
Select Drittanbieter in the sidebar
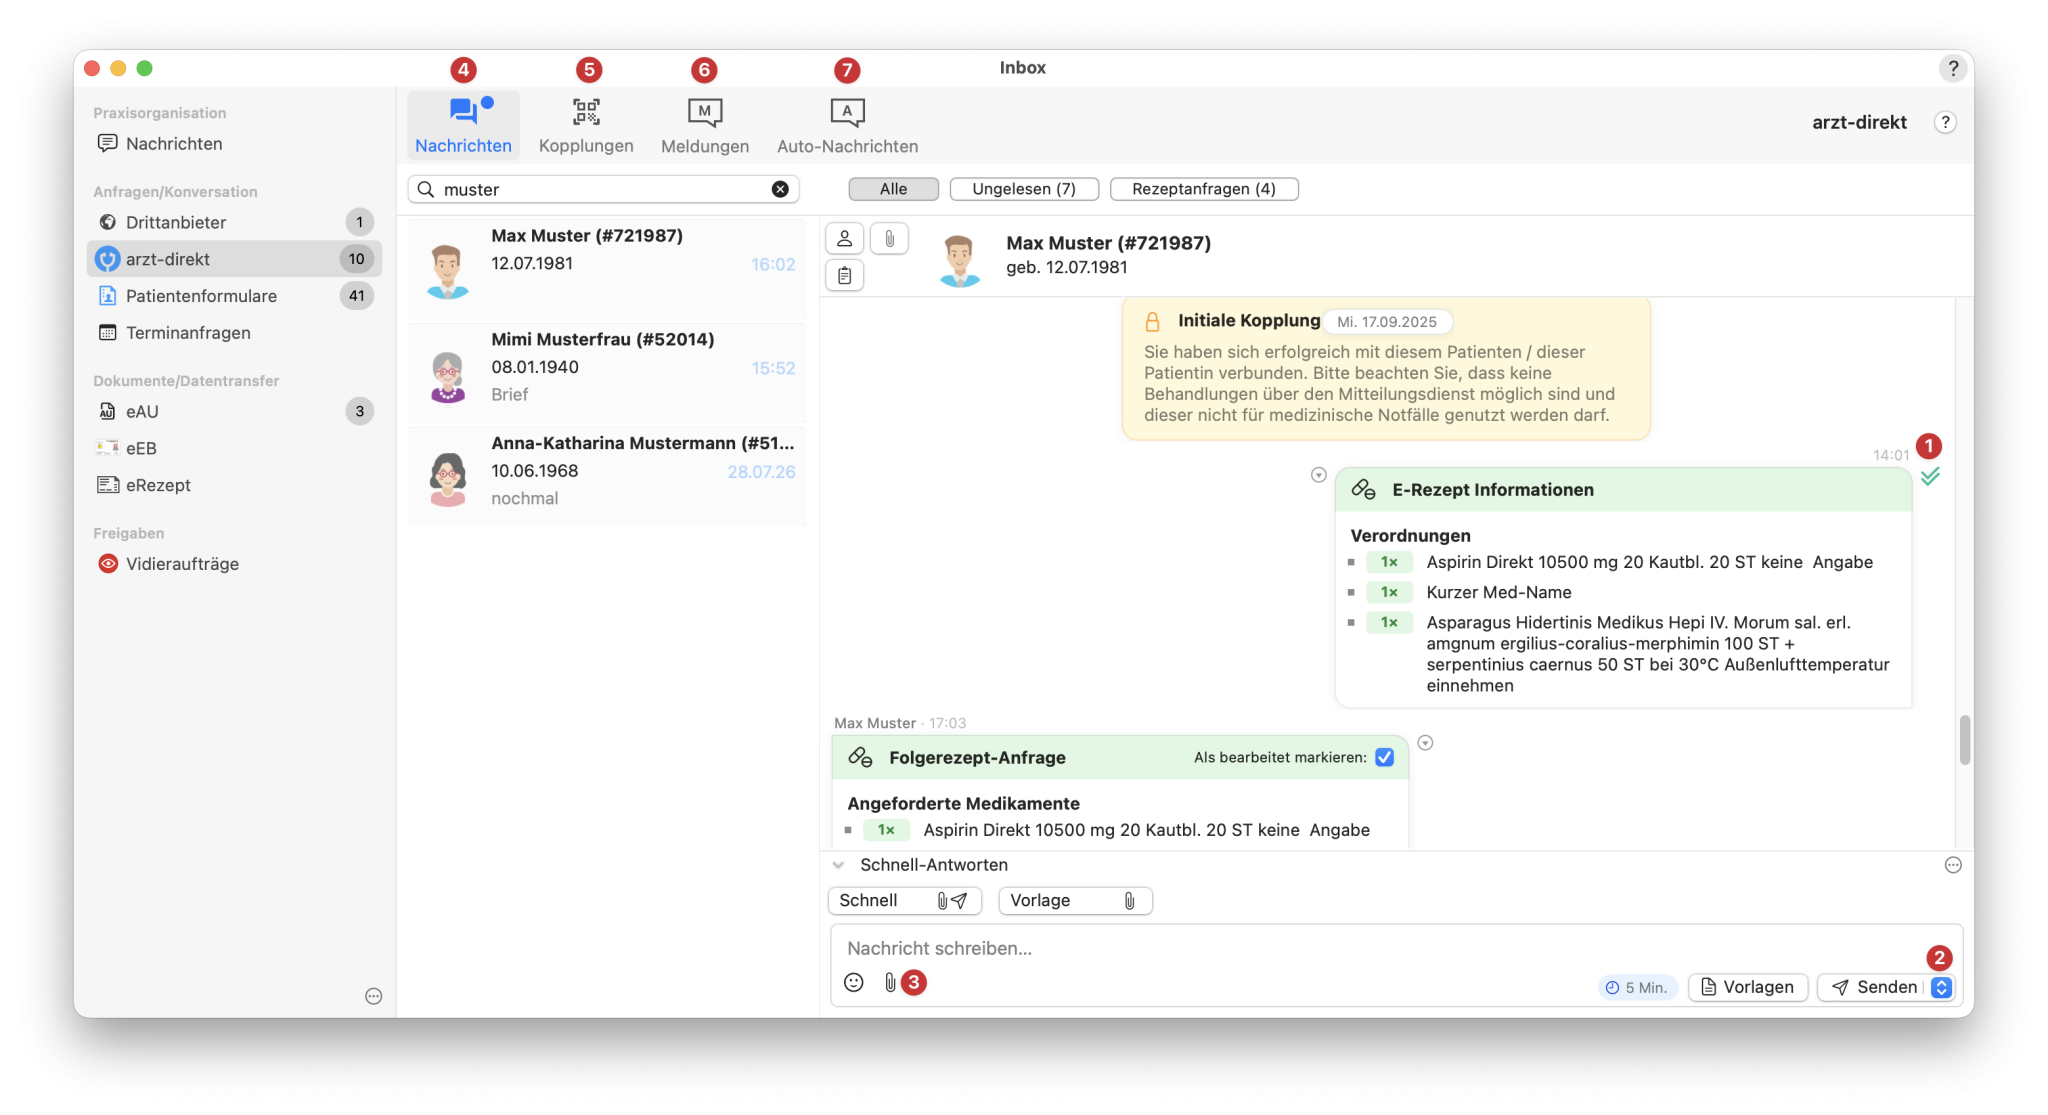point(234,222)
